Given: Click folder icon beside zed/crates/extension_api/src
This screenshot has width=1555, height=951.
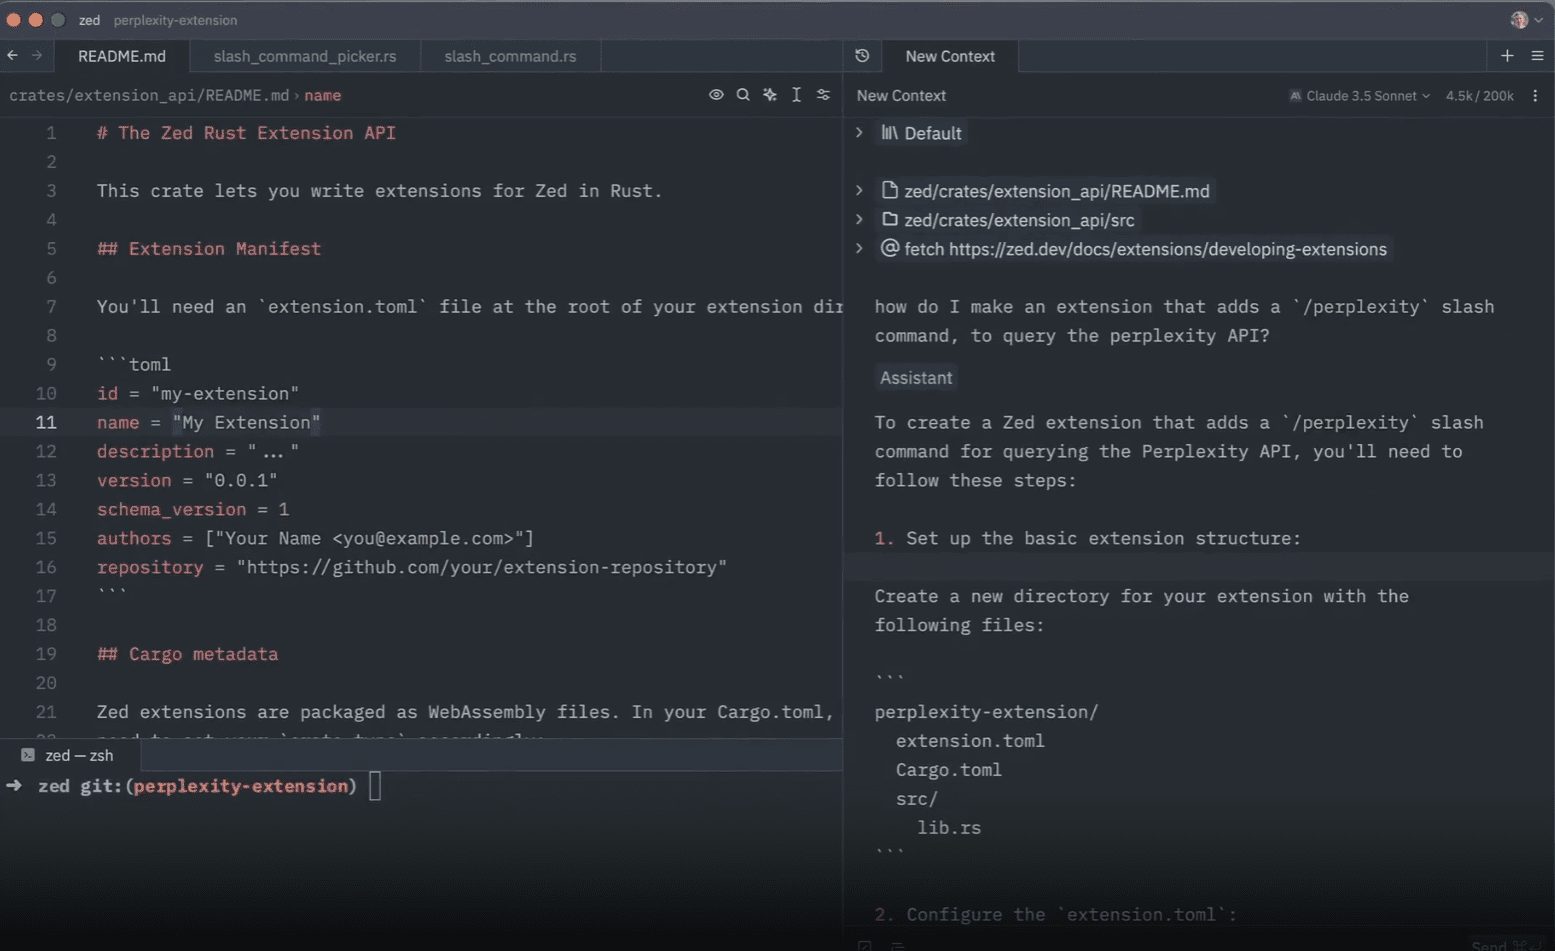Looking at the screenshot, I should tap(889, 219).
